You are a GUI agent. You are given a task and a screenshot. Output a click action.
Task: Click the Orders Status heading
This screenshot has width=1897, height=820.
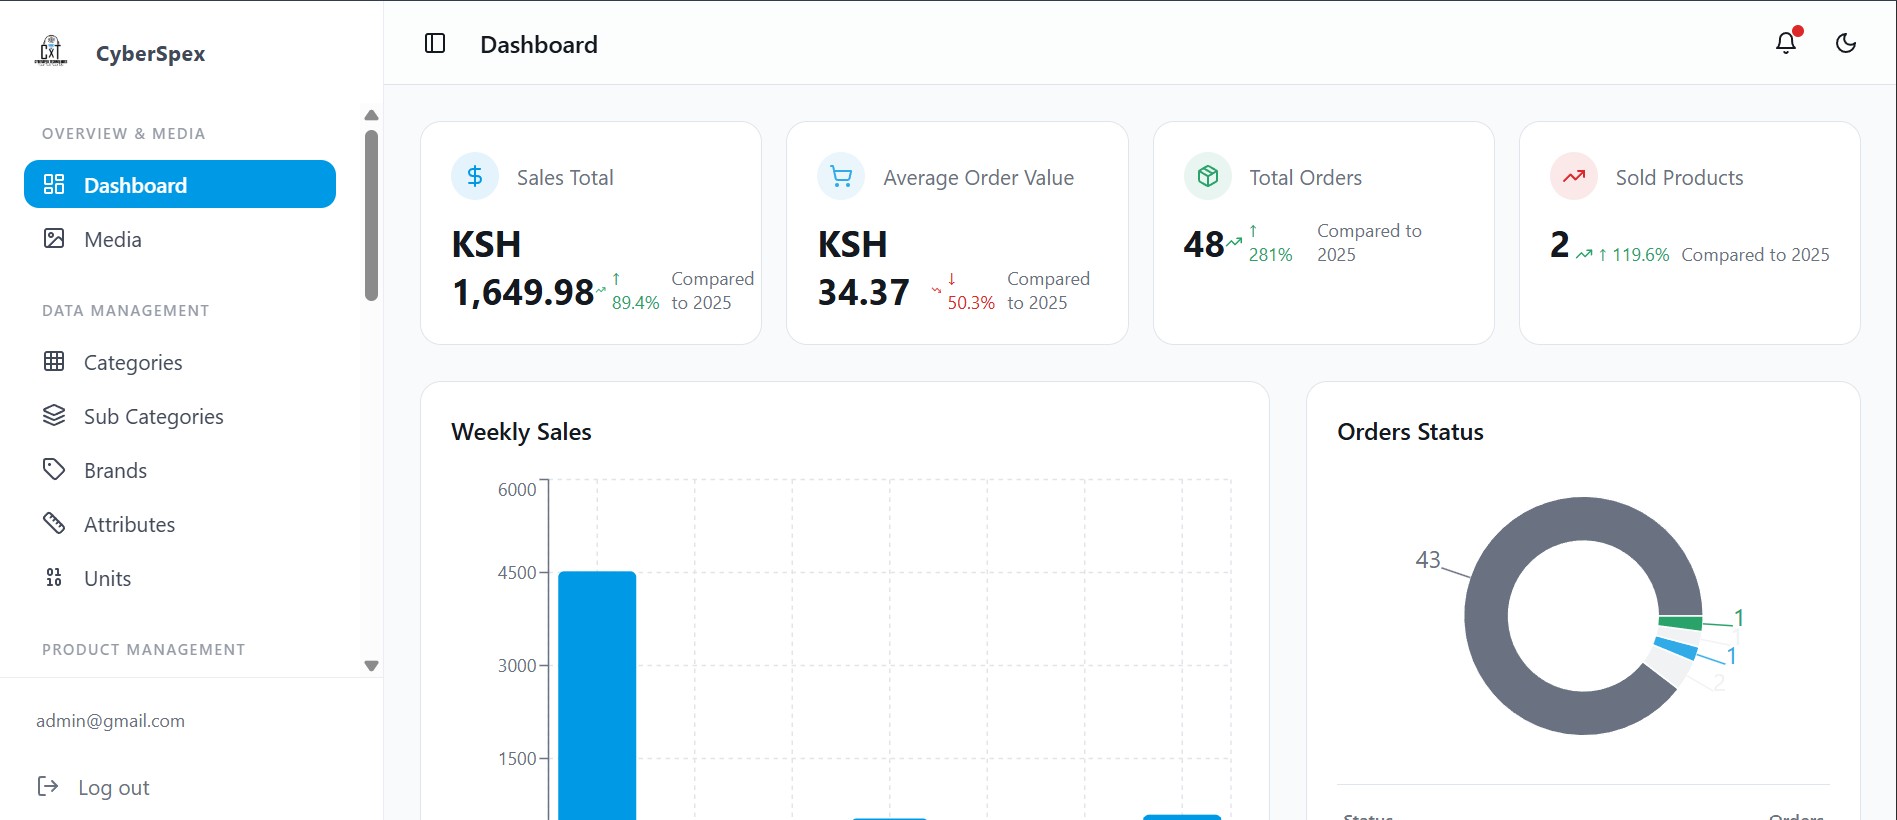coord(1410,432)
